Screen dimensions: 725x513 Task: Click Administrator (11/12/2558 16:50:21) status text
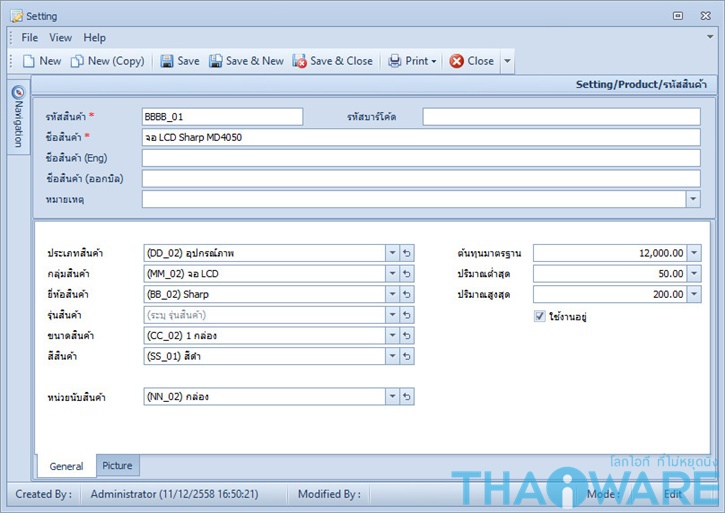pos(174,494)
